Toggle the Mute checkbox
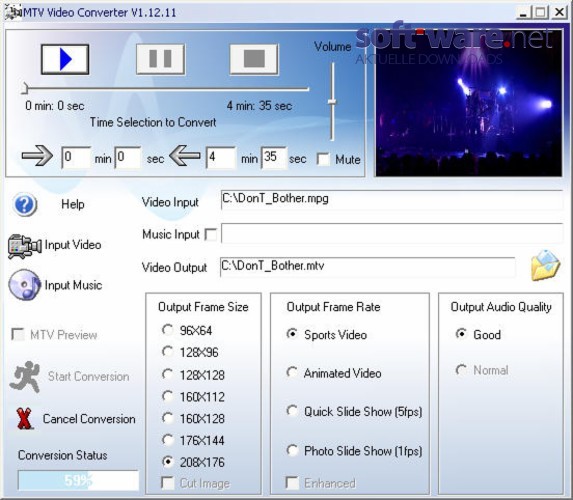 [323, 159]
